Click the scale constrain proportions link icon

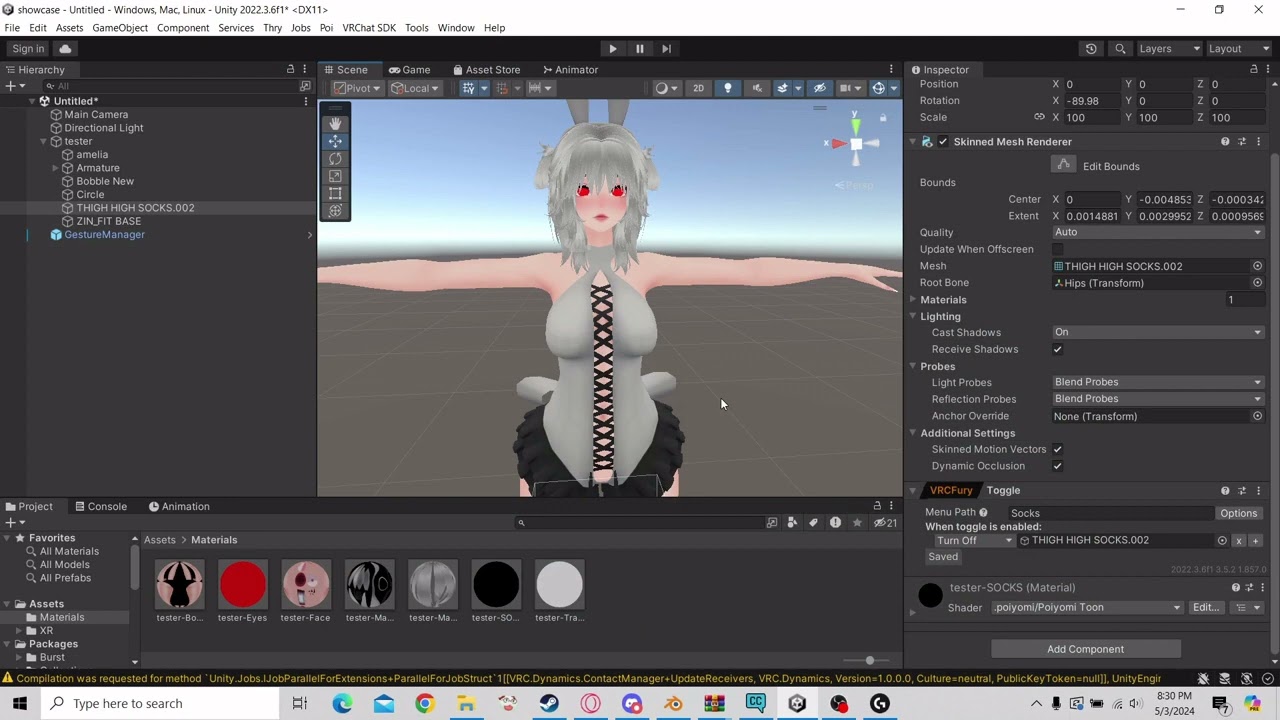point(1039,117)
